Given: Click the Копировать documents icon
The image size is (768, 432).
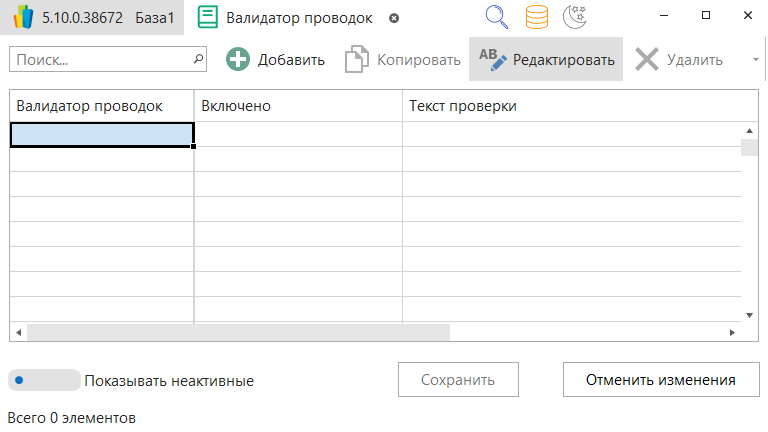Looking at the screenshot, I should (356, 60).
